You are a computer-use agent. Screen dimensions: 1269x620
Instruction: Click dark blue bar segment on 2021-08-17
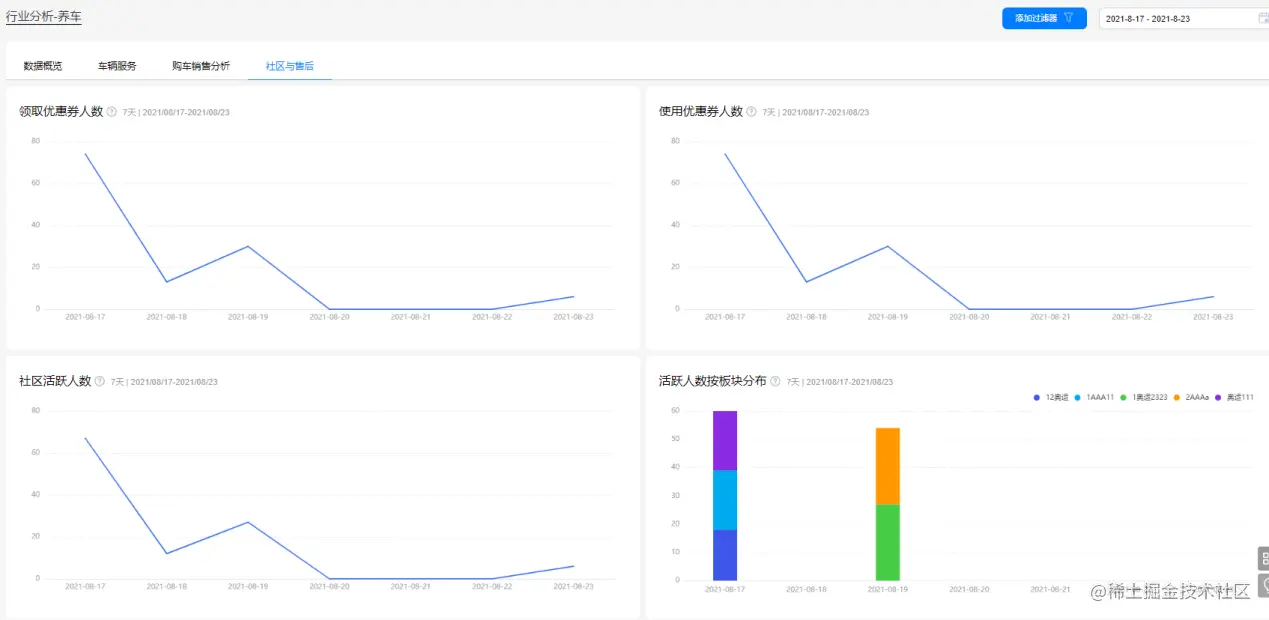(725, 555)
